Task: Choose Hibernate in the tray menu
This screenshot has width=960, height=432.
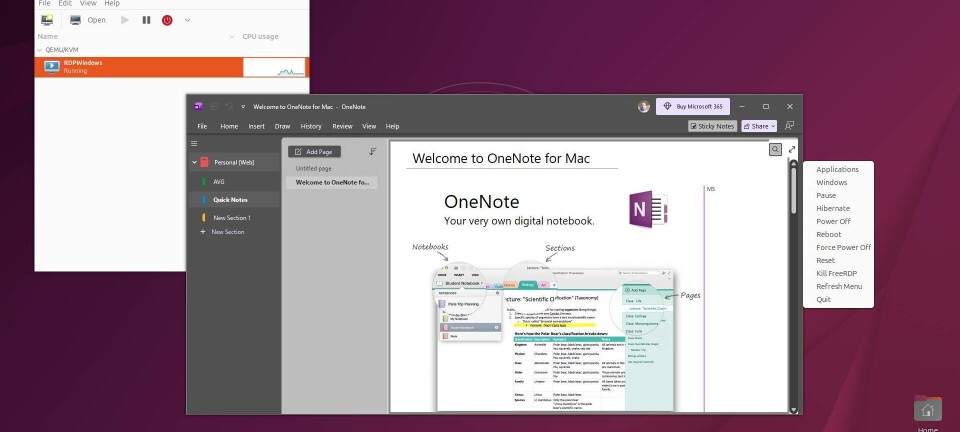Action: pos(833,209)
